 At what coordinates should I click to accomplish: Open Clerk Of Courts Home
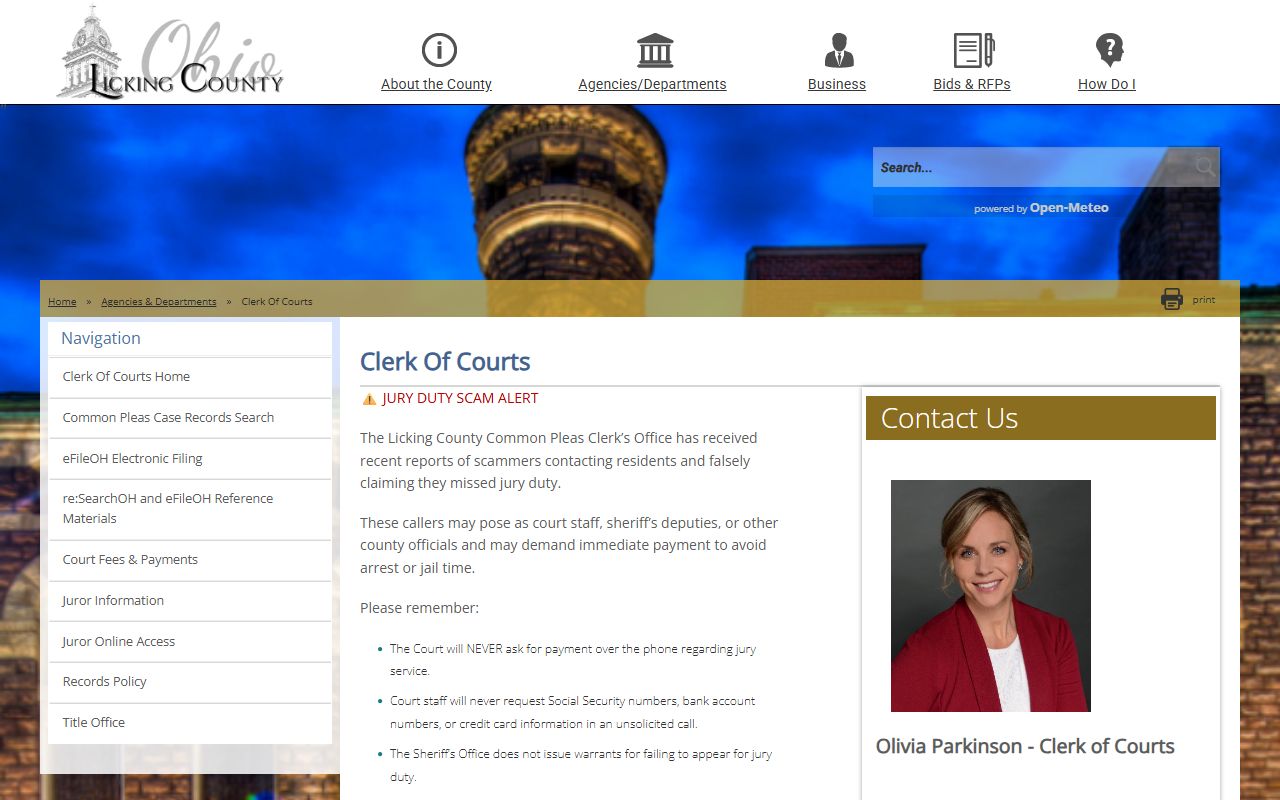click(190, 377)
